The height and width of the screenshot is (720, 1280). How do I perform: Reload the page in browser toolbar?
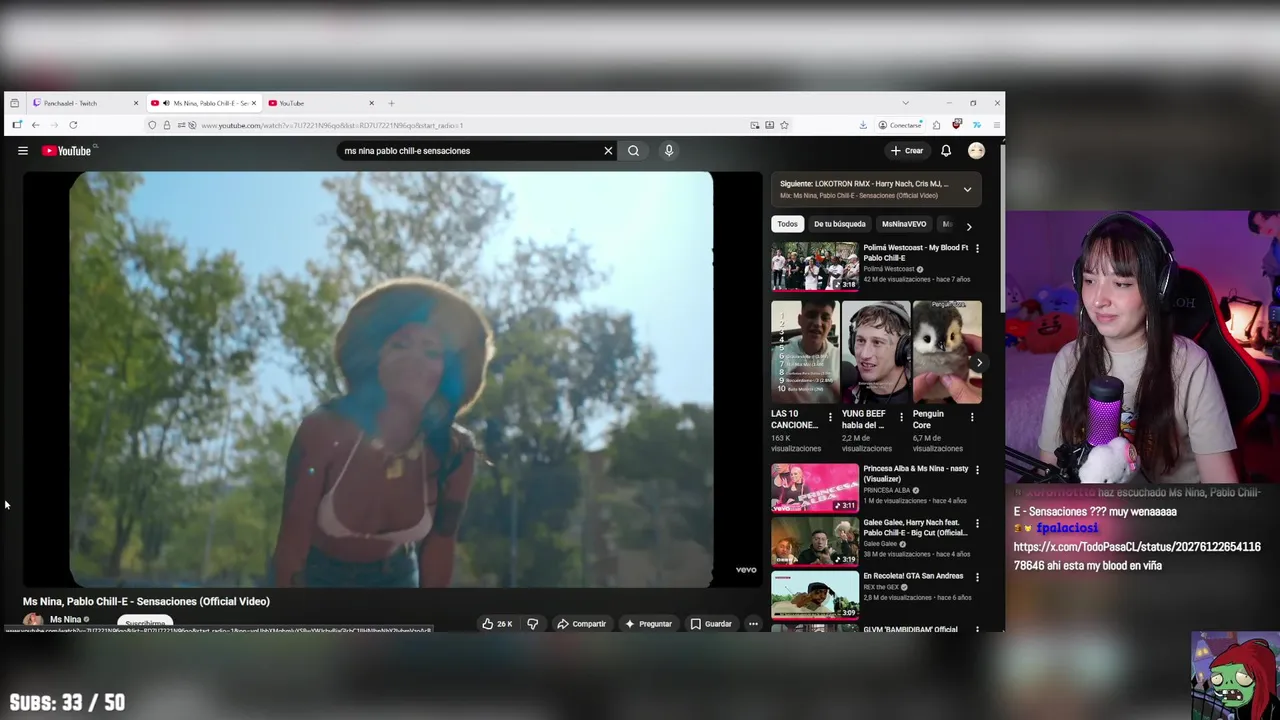pyautogui.click(x=73, y=125)
